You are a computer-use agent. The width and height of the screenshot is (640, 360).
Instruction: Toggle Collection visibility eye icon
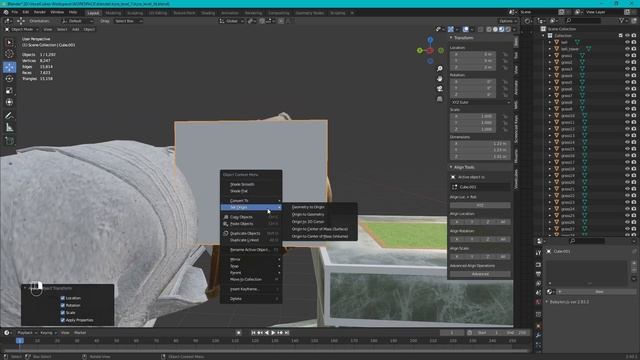point(627,36)
